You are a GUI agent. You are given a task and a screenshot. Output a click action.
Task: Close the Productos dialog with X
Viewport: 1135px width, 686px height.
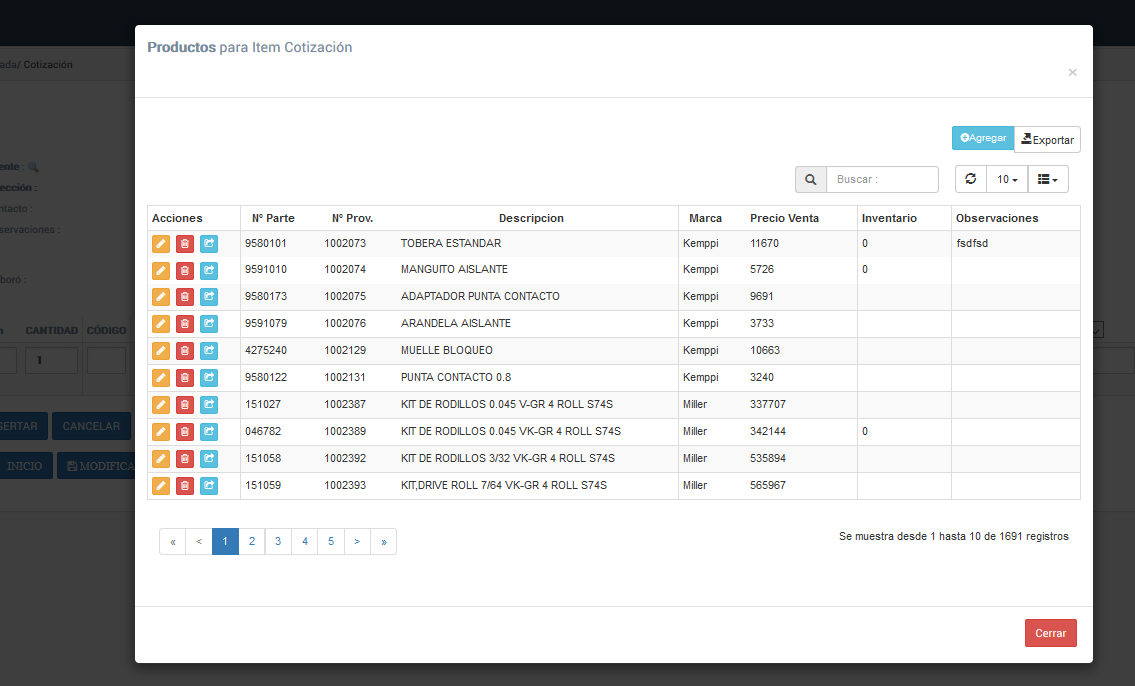tap(1072, 72)
